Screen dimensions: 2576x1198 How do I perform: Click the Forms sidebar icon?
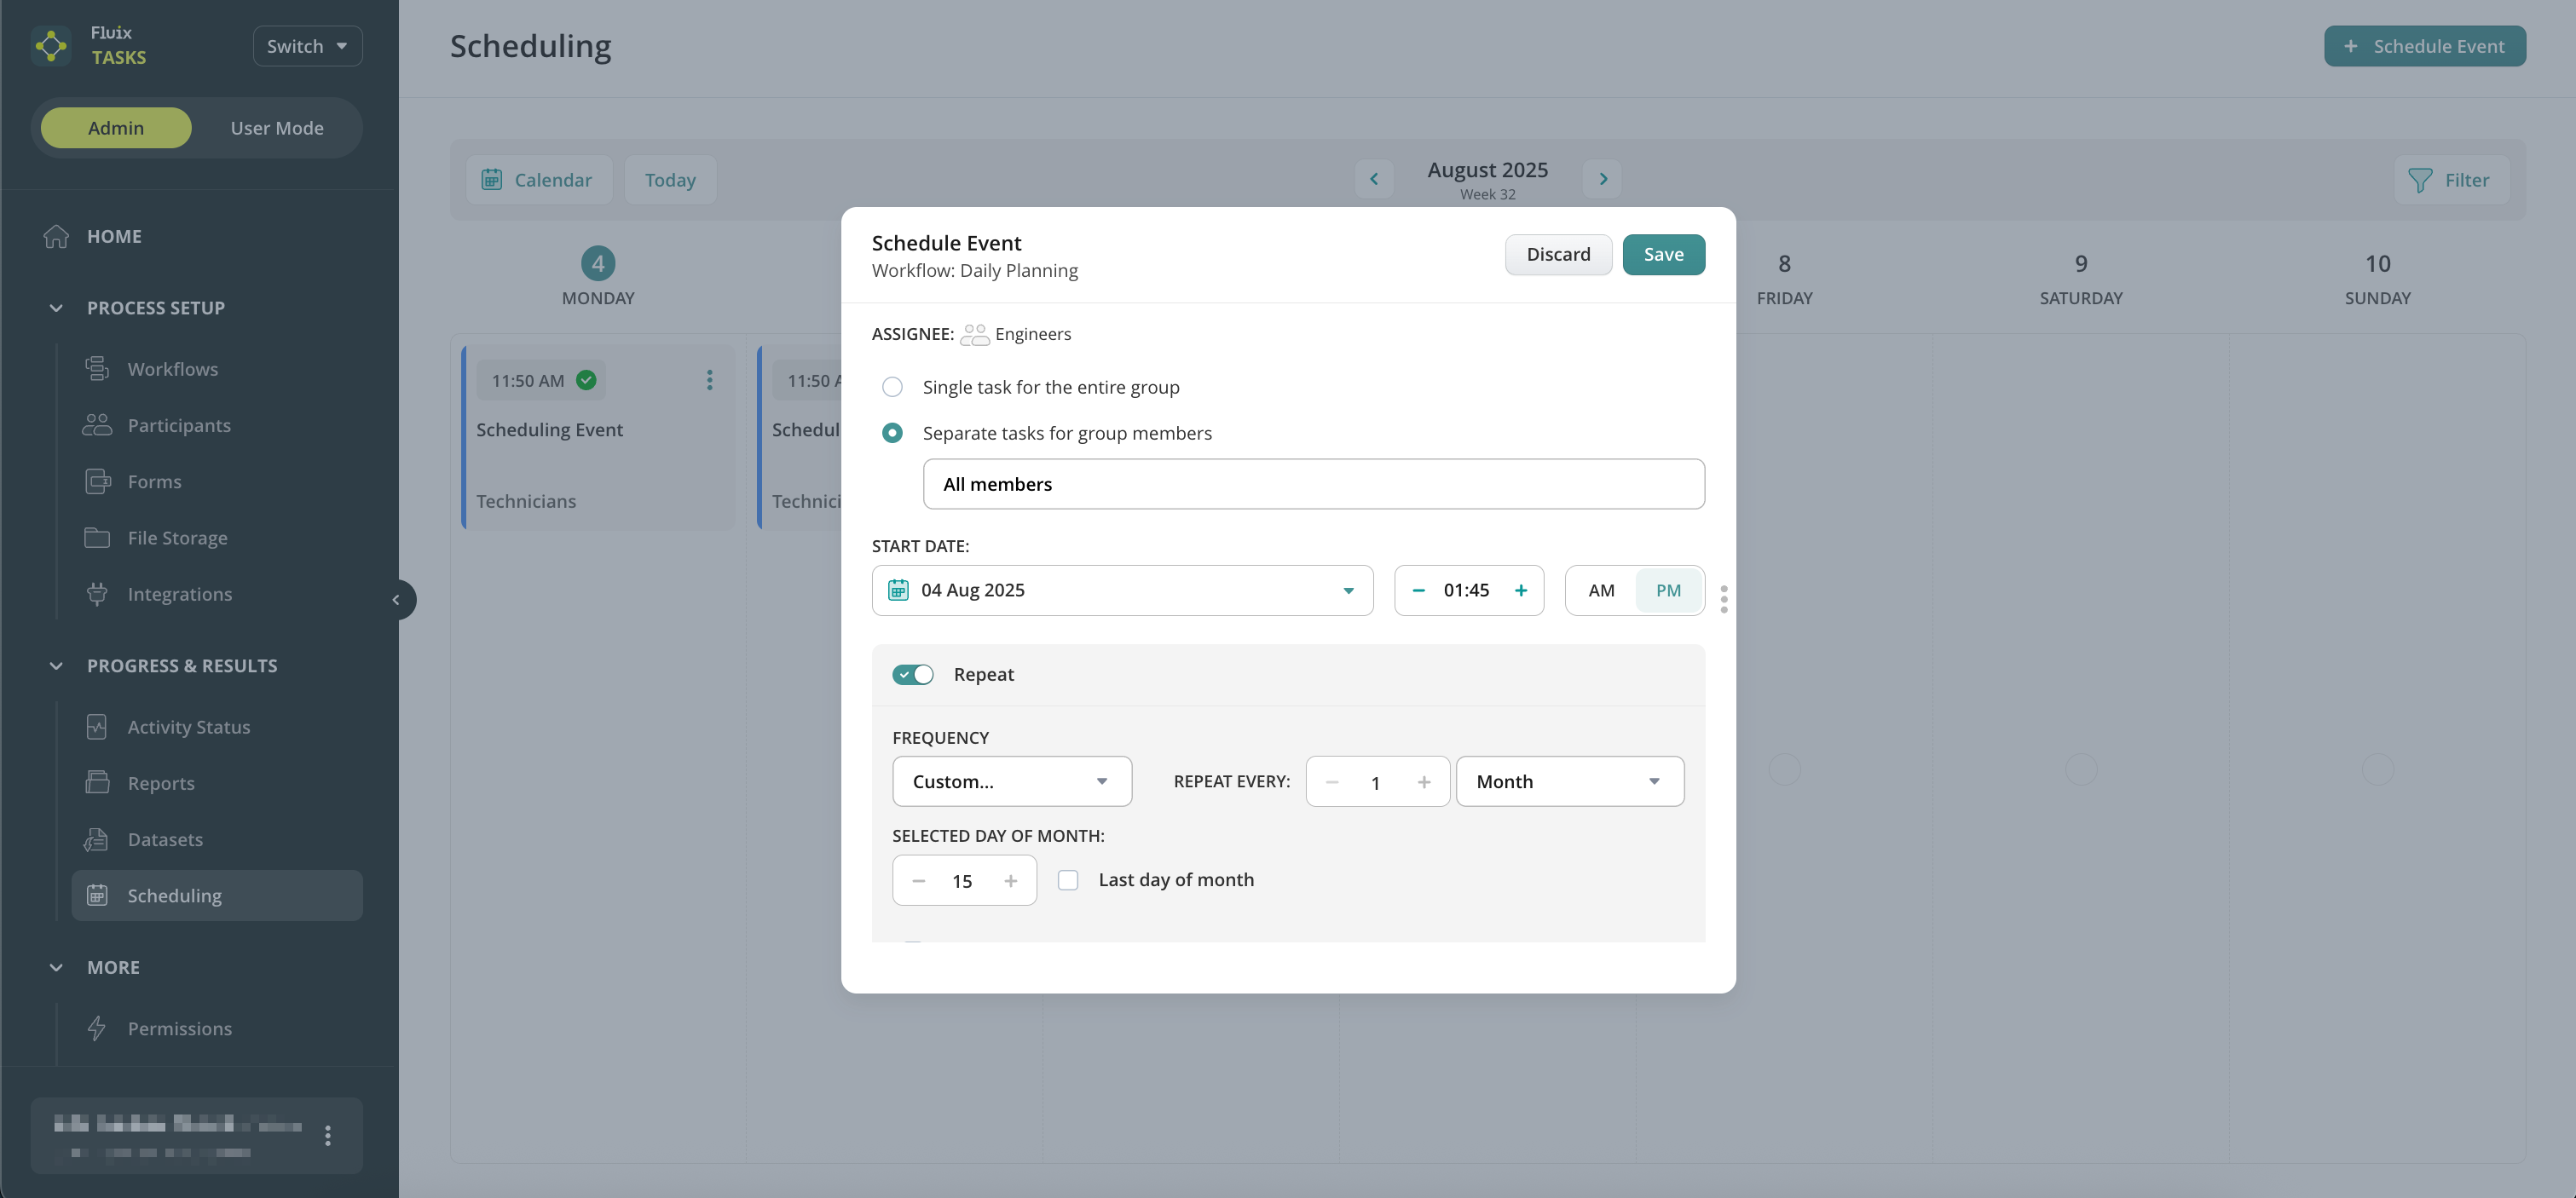click(97, 481)
